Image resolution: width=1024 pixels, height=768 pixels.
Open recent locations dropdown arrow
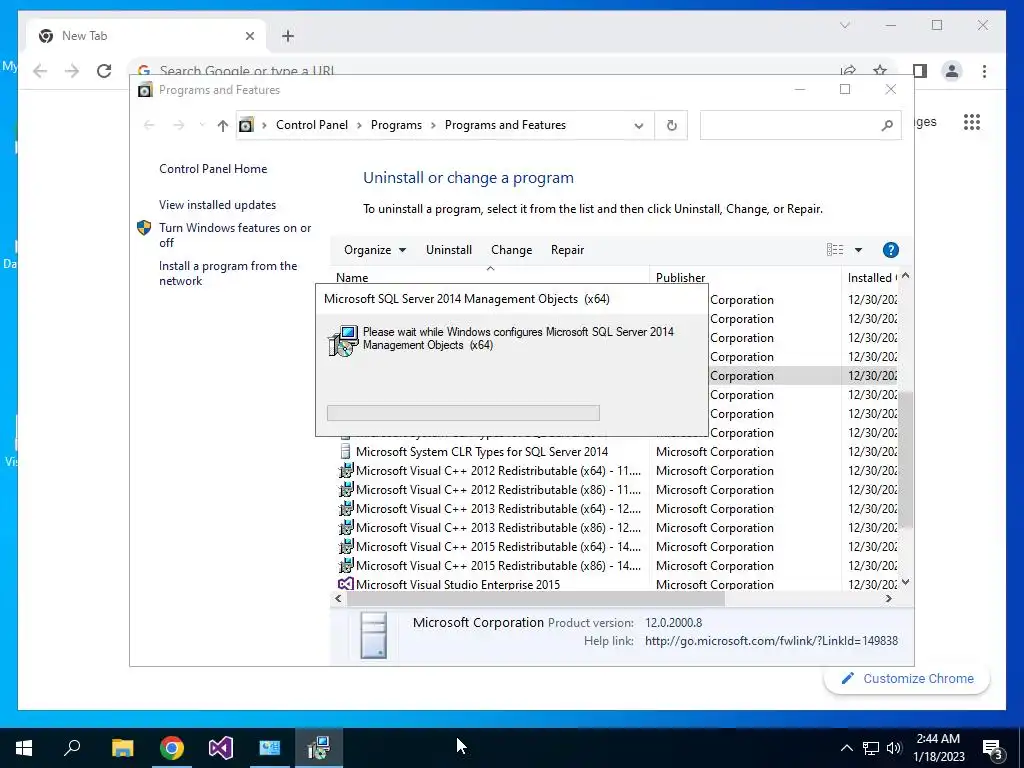coord(202,125)
